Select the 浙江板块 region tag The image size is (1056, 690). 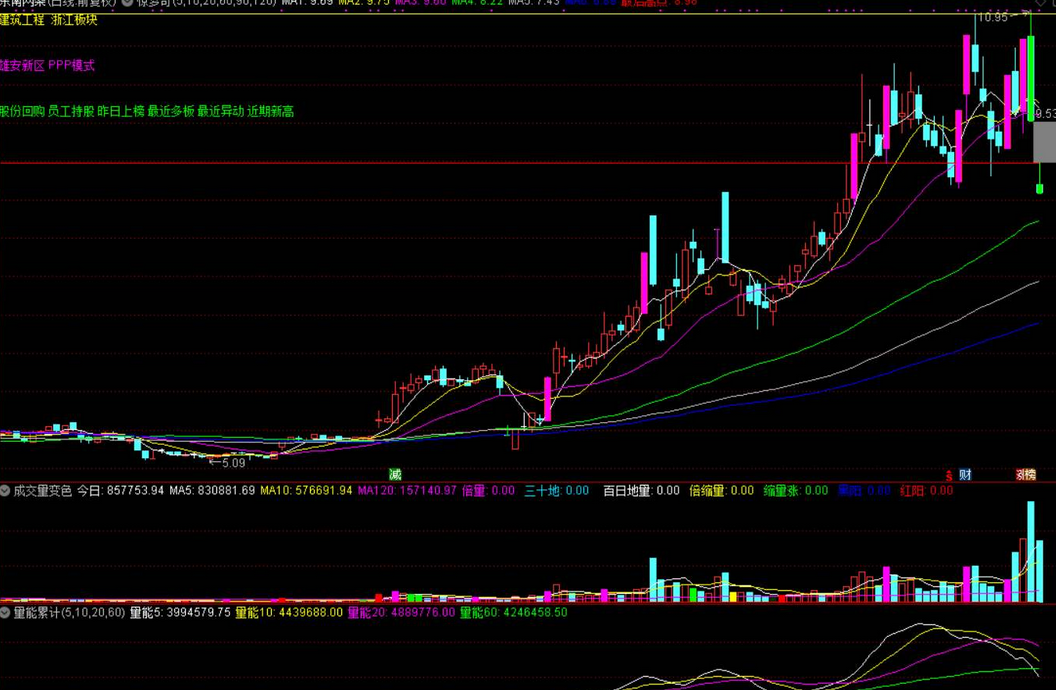(74, 20)
